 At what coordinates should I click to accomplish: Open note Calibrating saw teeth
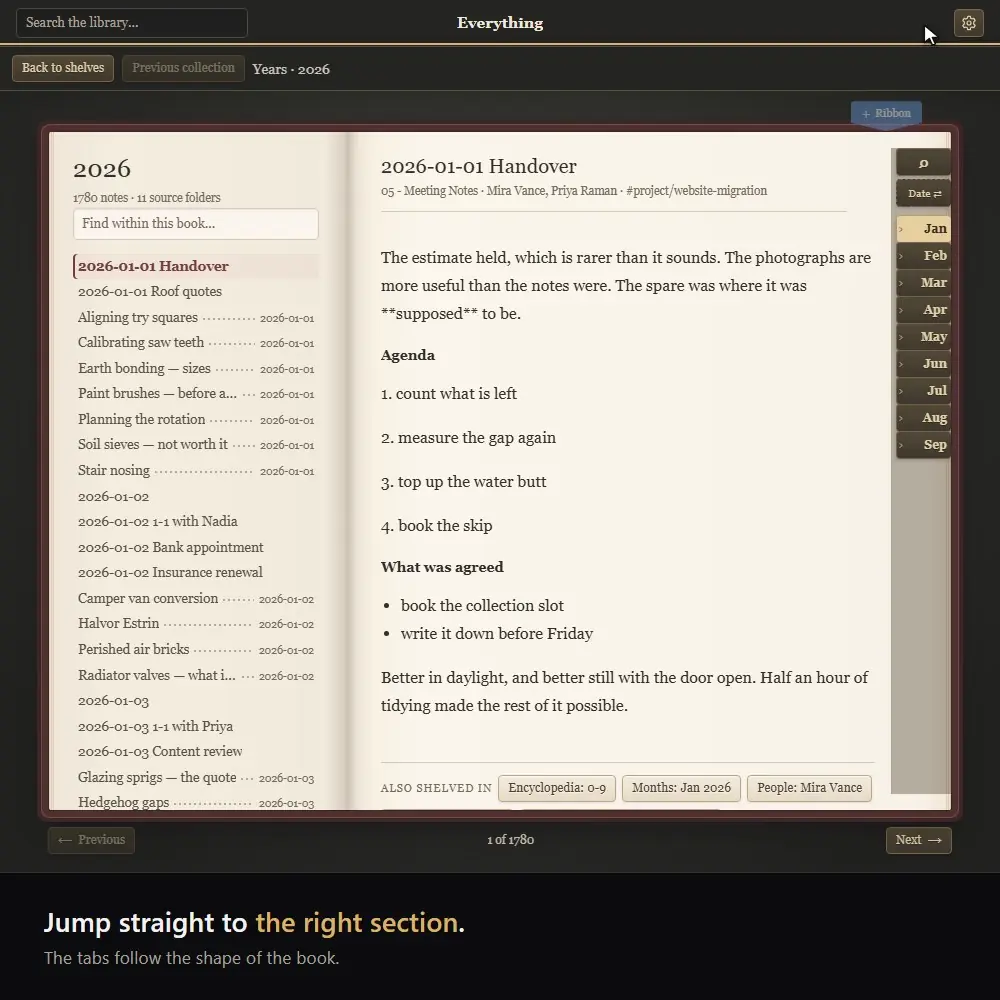click(x=196, y=342)
